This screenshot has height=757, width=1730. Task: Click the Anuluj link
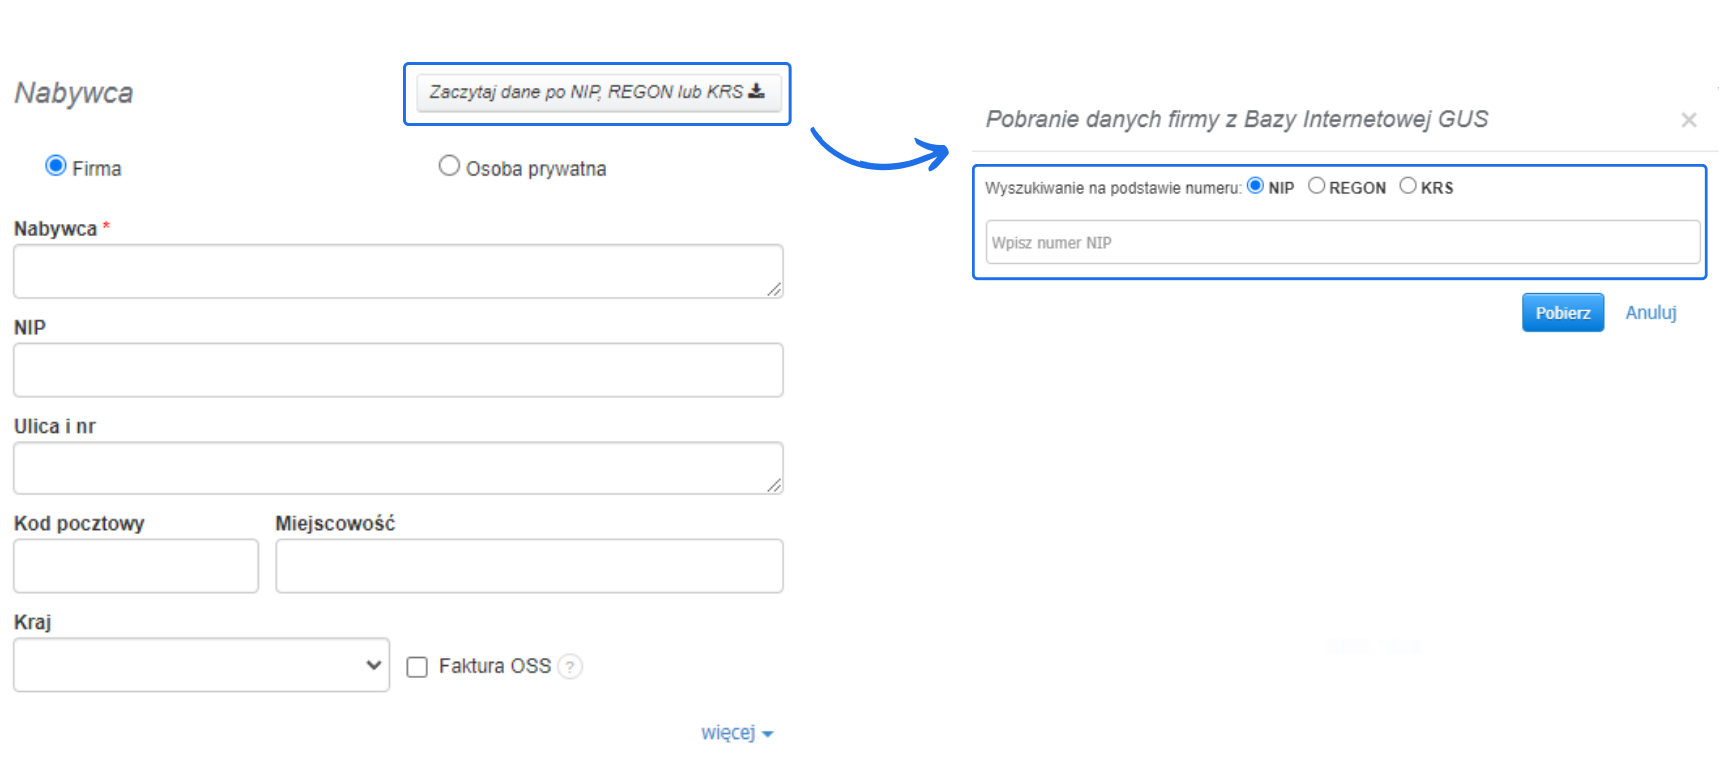(x=1650, y=313)
